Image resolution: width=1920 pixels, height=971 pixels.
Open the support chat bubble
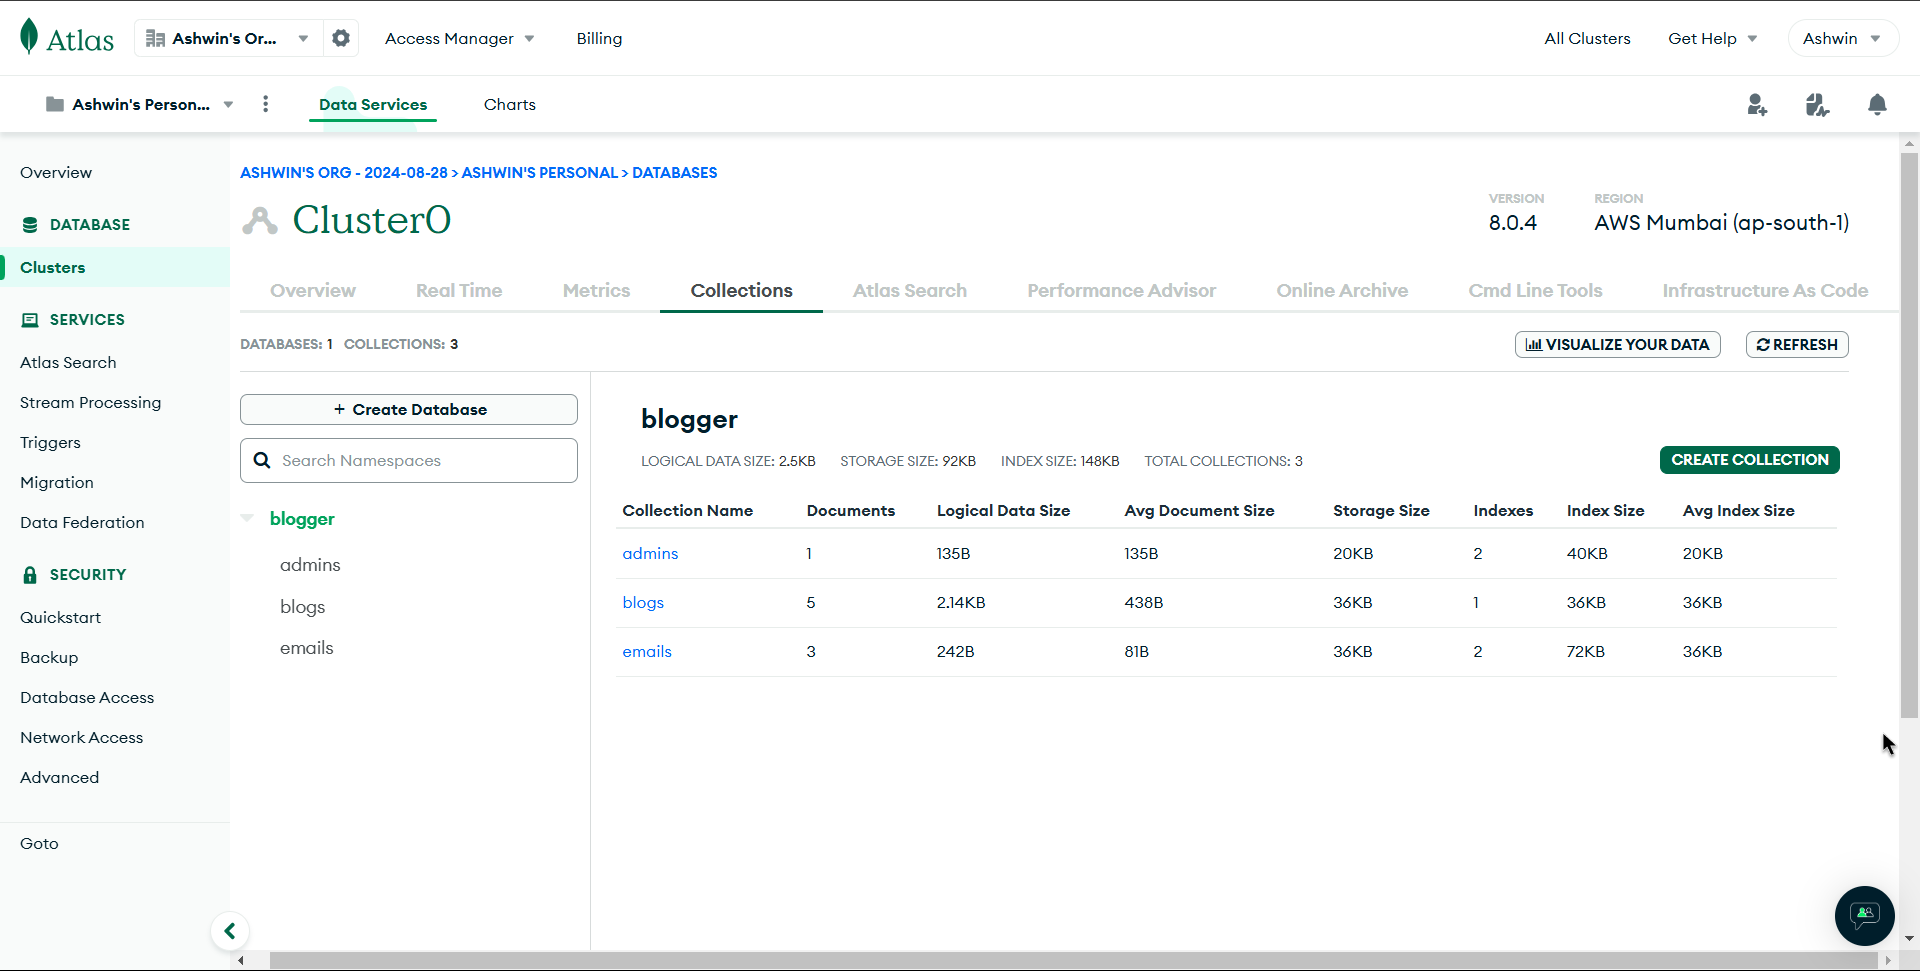(x=1864, y=915)
